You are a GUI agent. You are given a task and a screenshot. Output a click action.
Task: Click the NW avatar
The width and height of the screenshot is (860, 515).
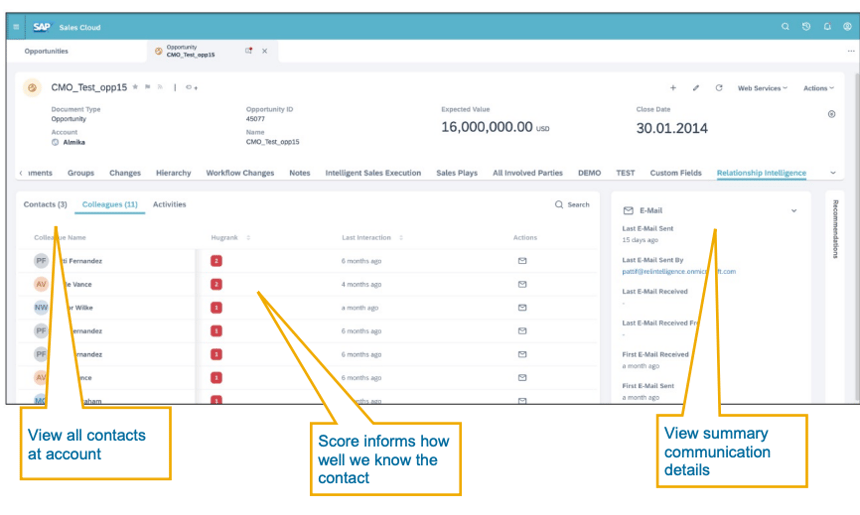41,308
